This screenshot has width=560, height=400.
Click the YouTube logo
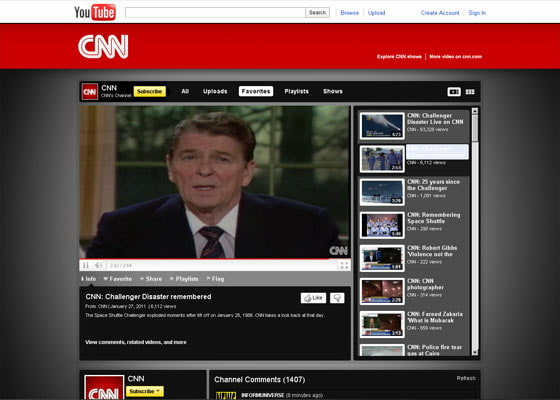pos(95,12)
